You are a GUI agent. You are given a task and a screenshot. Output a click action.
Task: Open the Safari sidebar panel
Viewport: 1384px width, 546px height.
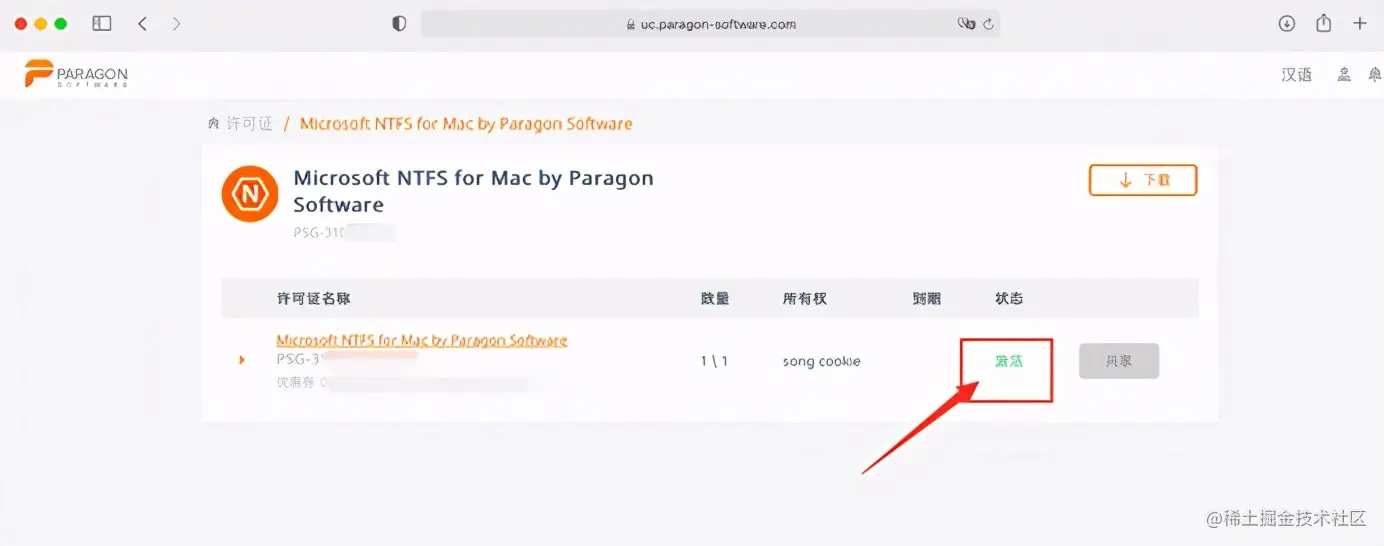coord(102,23)
